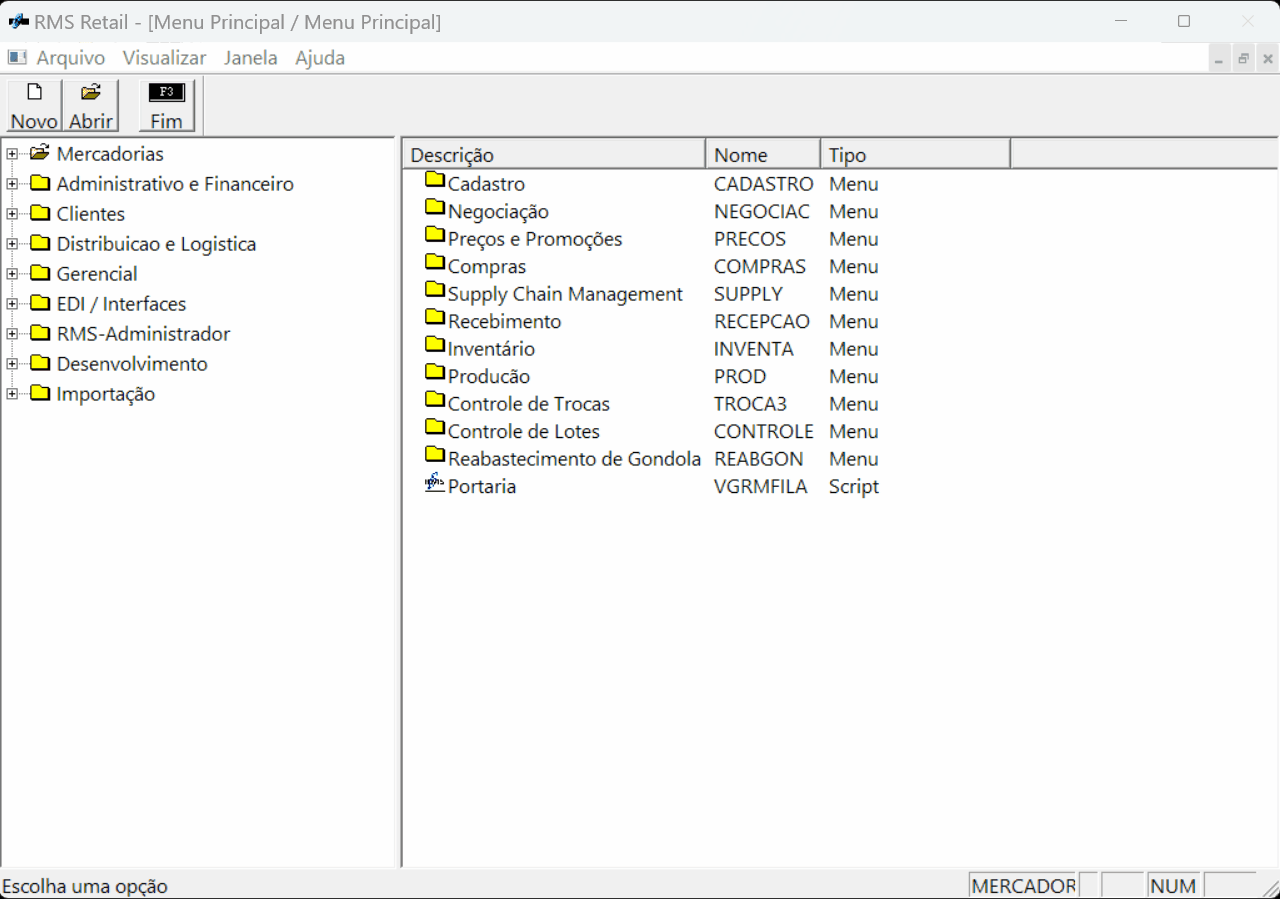Click the script icon of the Portaria row
This screenshot has width=1280, height=899.
tap(434, 482)
